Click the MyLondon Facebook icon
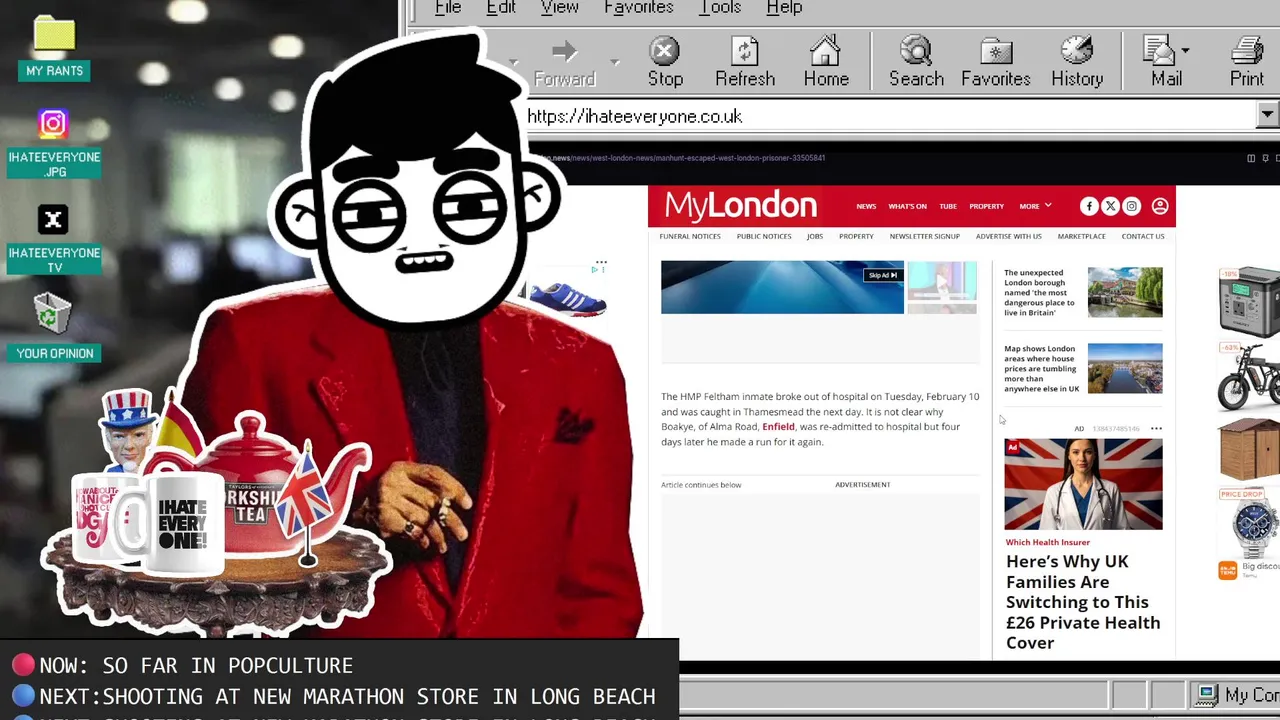The width and height of the screenshot is (1280, 720). [1089, 206]
